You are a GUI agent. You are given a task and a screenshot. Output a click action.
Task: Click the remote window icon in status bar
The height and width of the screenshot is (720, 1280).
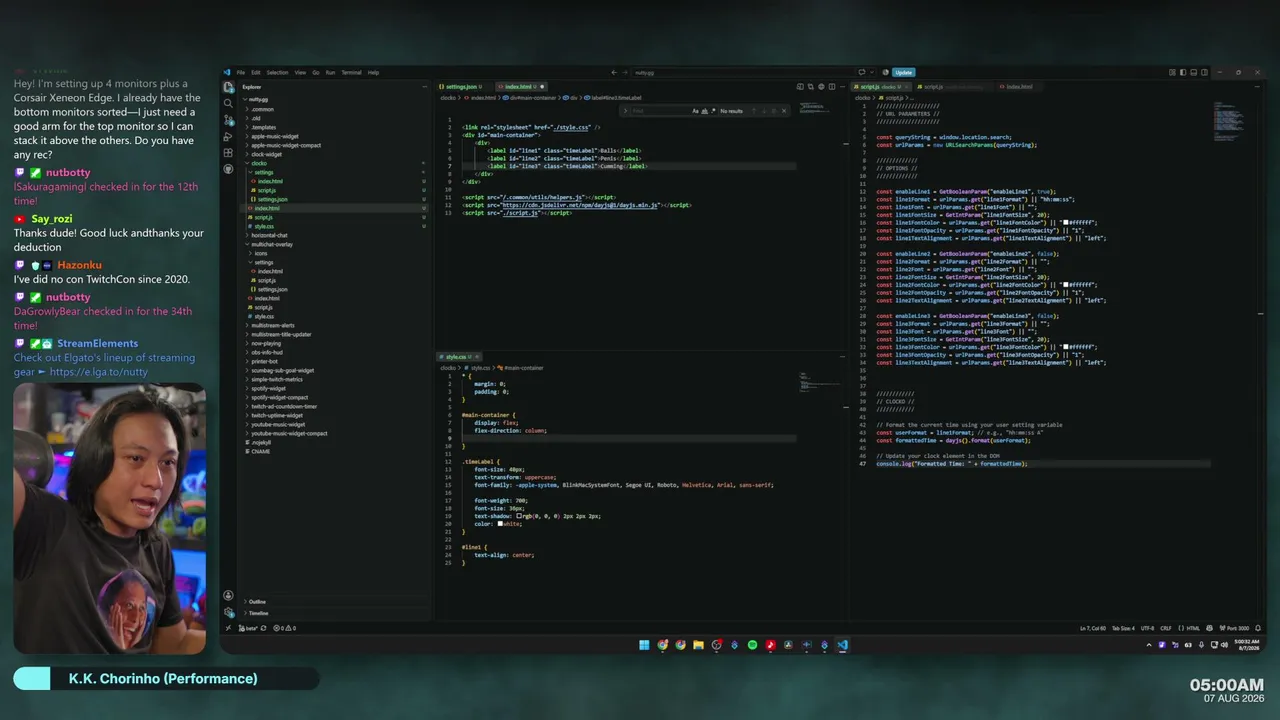coord(228,628)
